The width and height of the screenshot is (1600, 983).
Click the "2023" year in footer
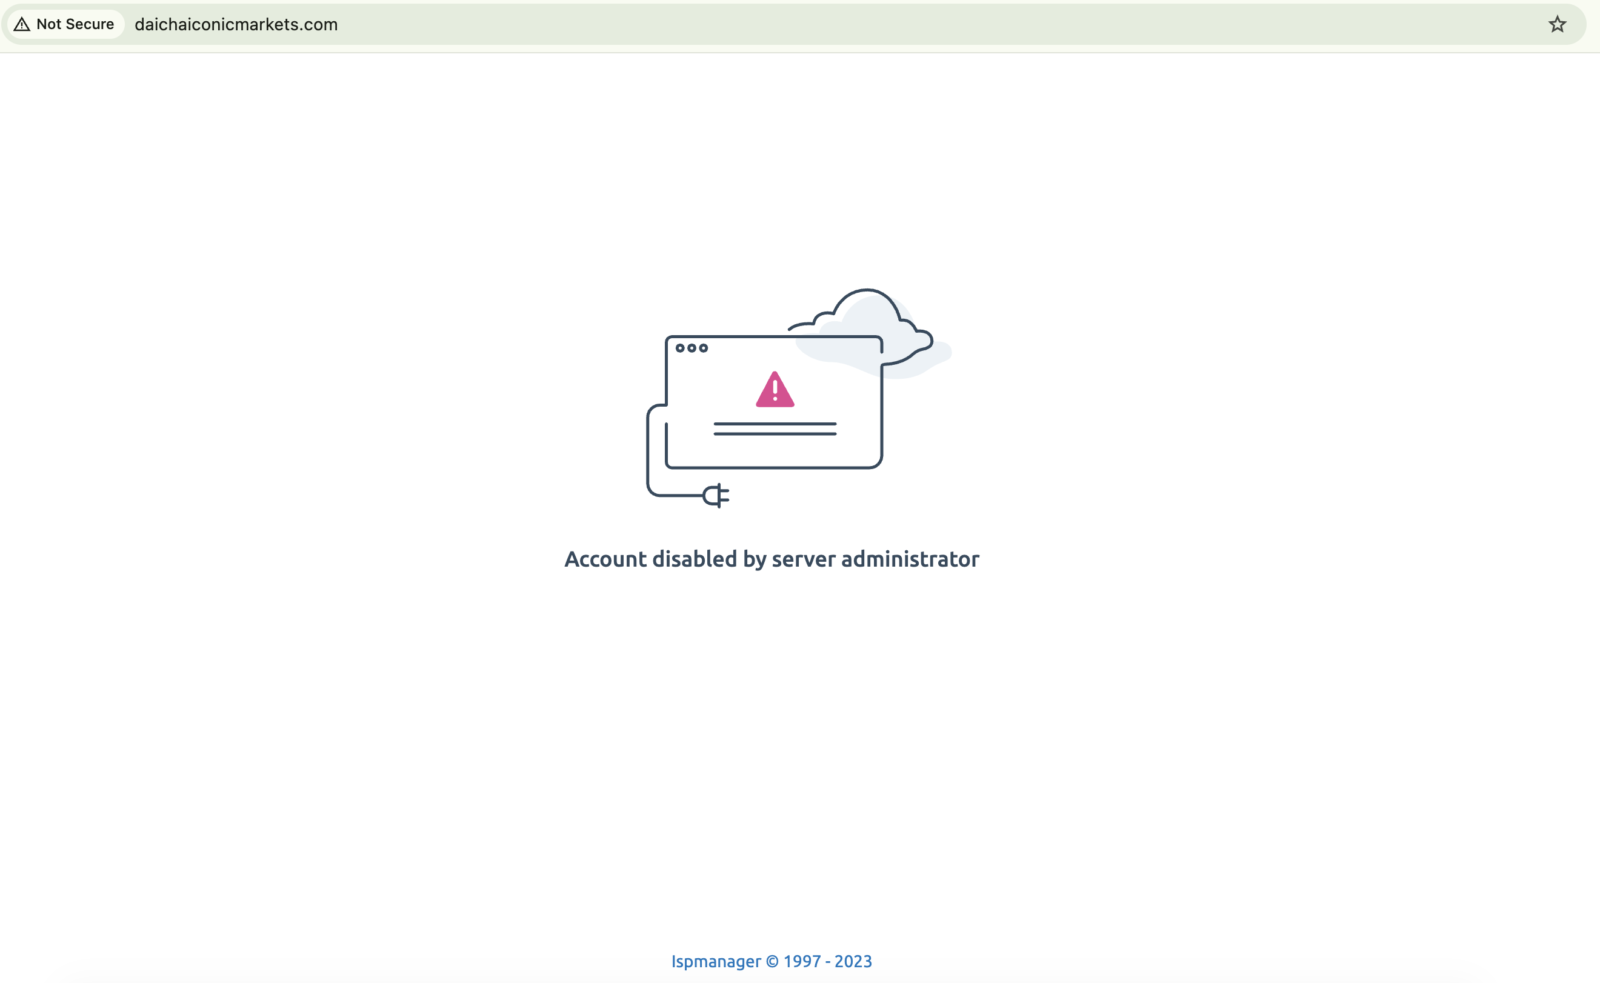coord(853,961)
